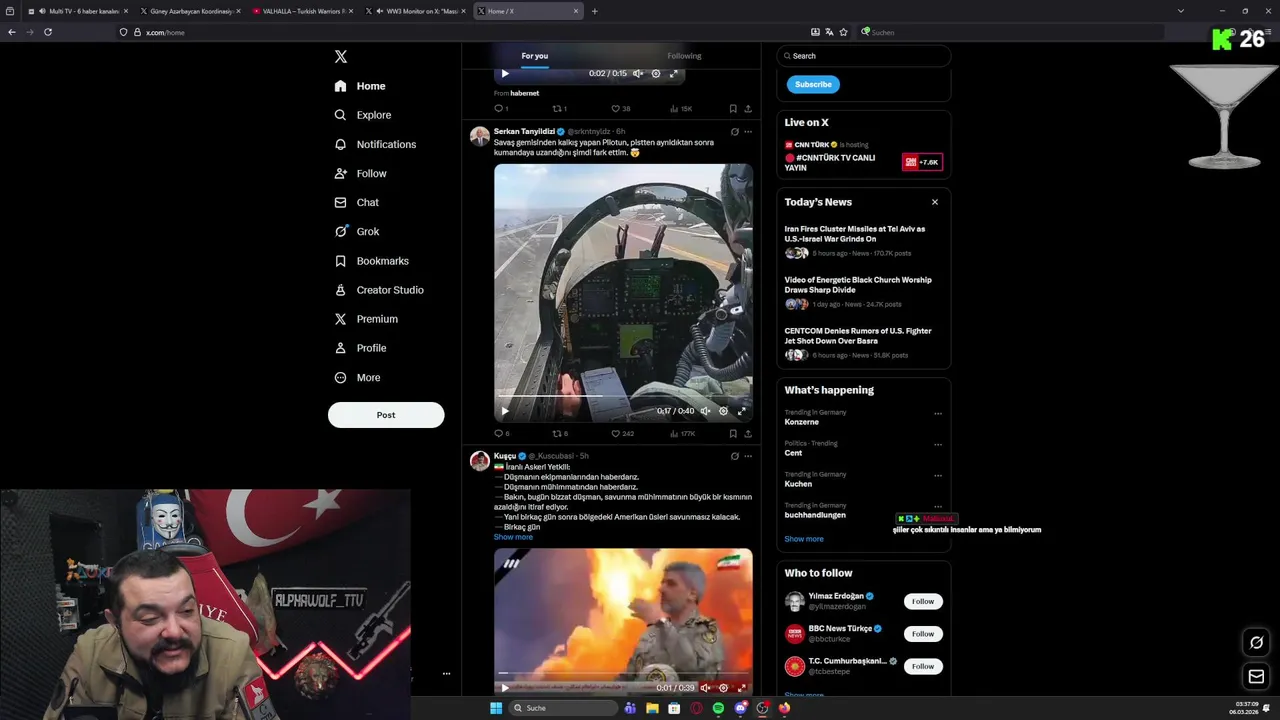The height and width of the screenshot is (720, 1280).
Task: Open the Explore page in sidebar
Action: point(363,115)
